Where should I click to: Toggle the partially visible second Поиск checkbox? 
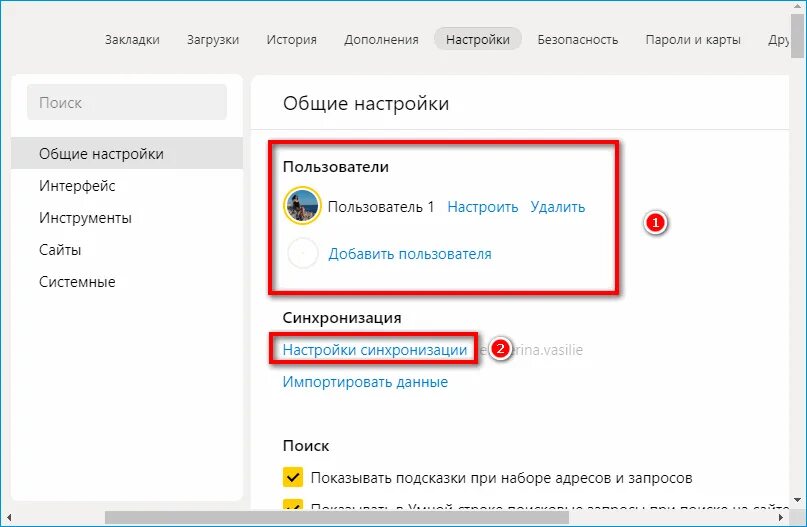click(293, 505)
